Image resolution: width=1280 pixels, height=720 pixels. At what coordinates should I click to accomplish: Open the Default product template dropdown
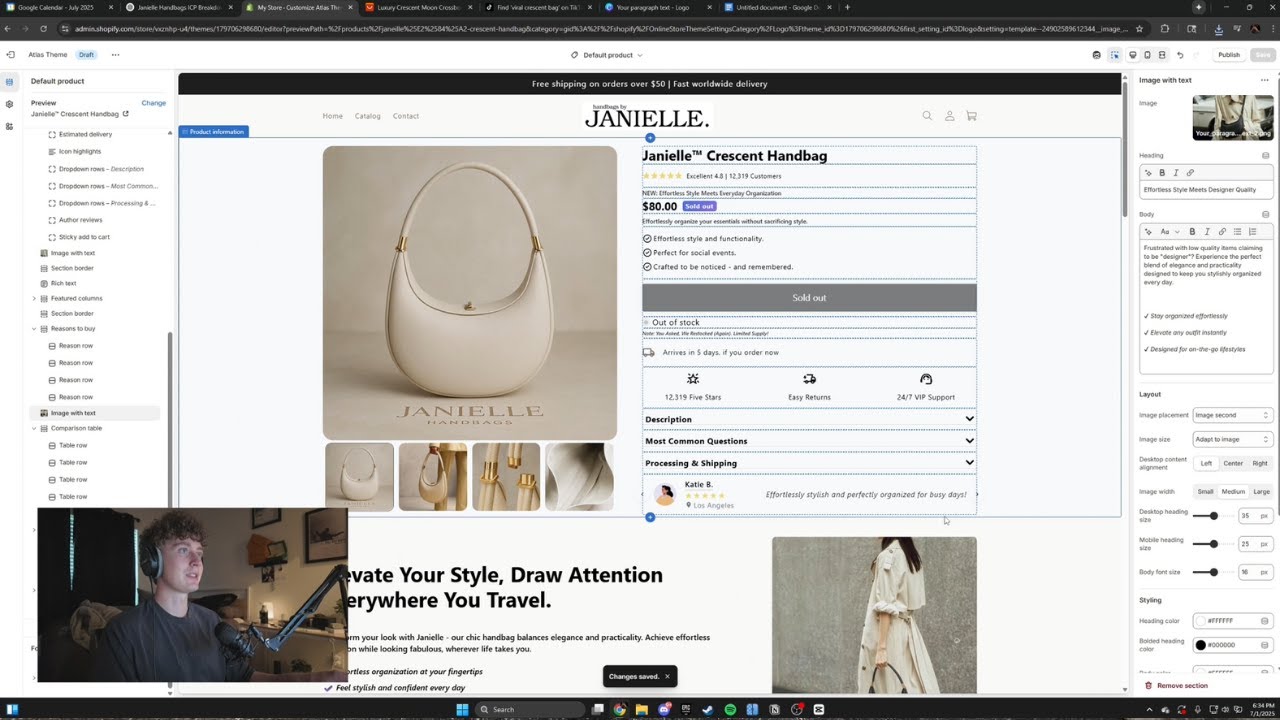(x=607, y=55)
